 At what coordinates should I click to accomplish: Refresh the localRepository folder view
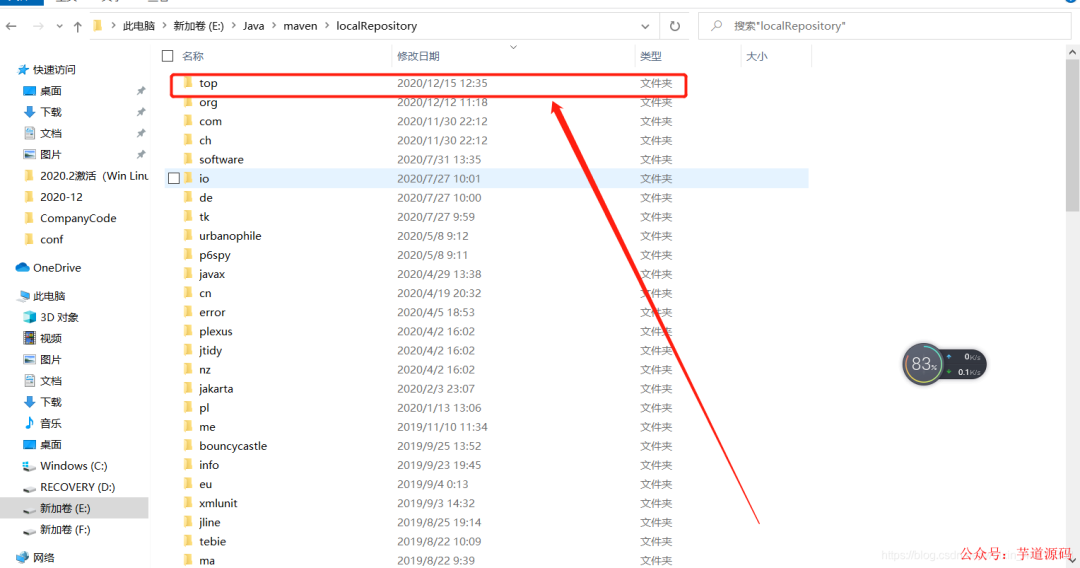point(675,26)
